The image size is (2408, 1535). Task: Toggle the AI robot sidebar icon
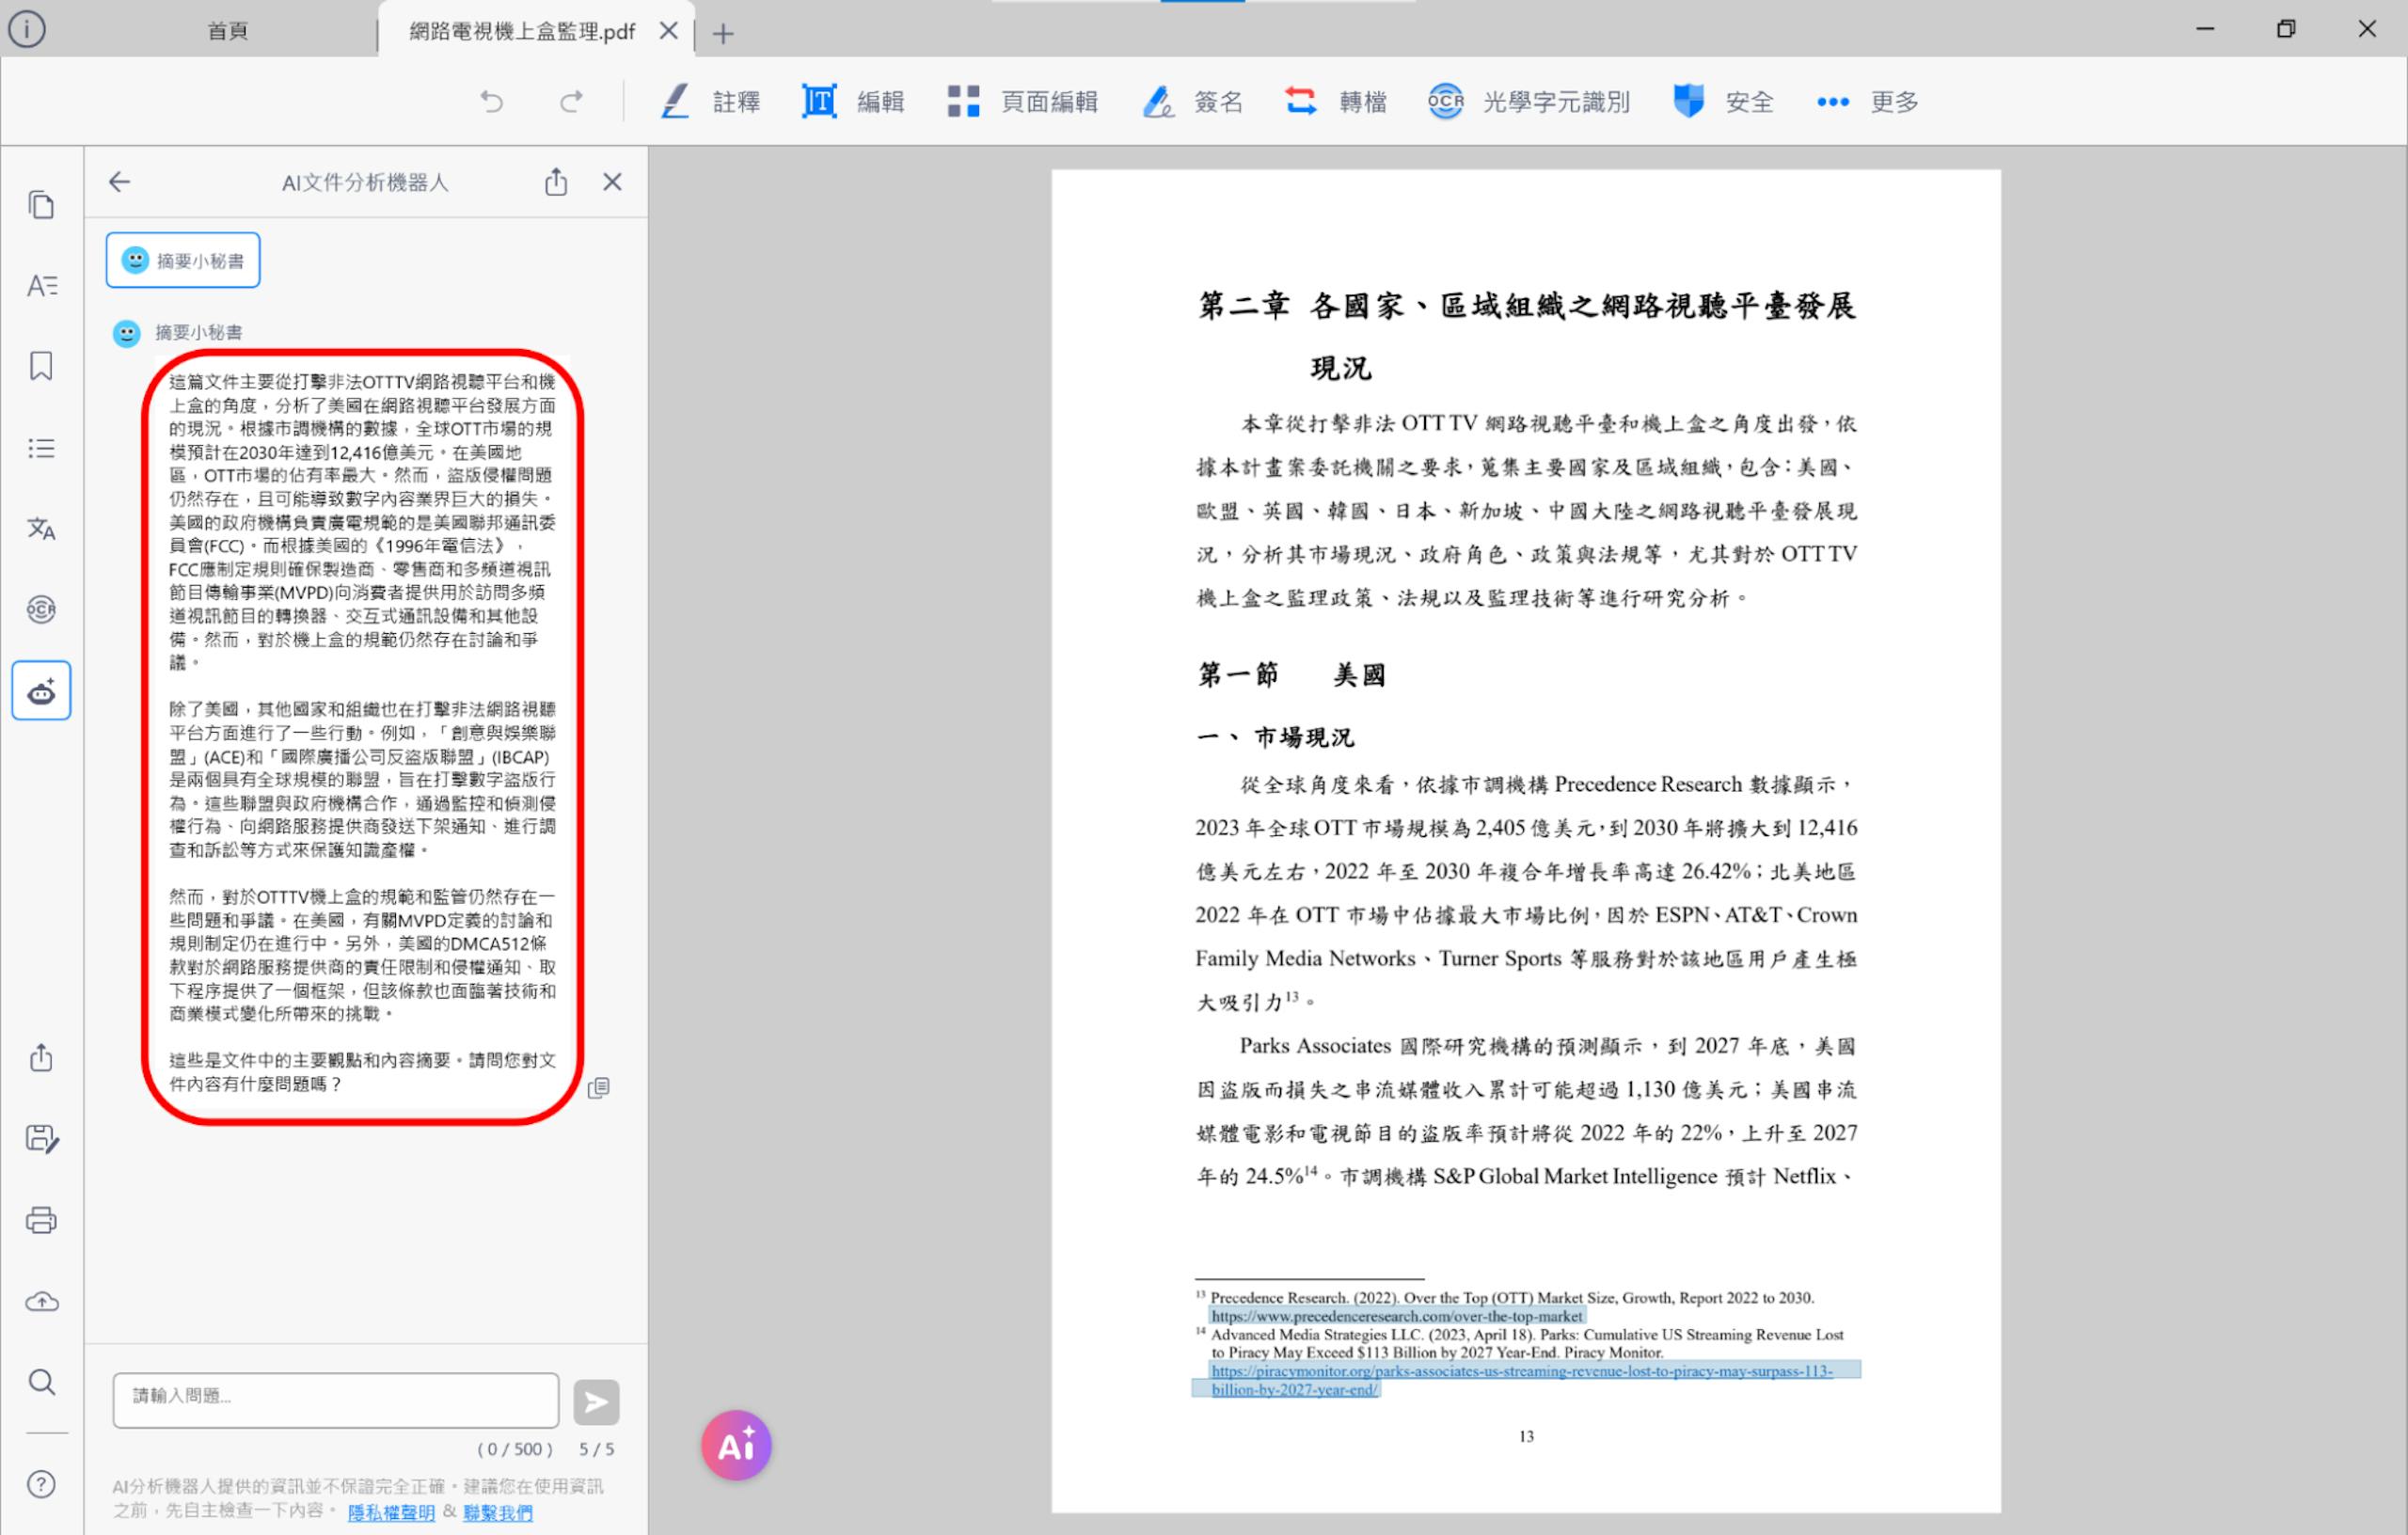41,690
